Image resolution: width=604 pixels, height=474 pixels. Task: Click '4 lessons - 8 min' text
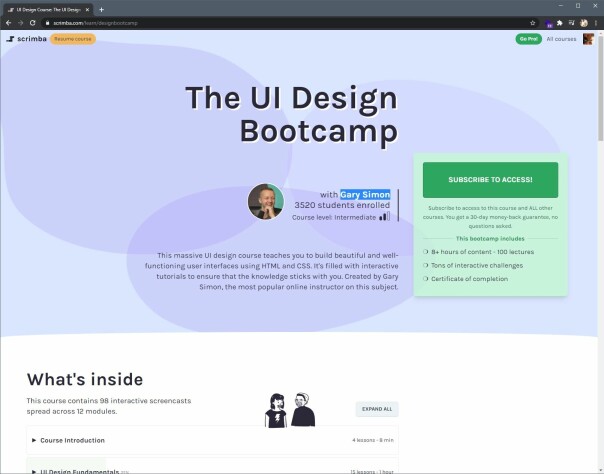click(373, 440)
